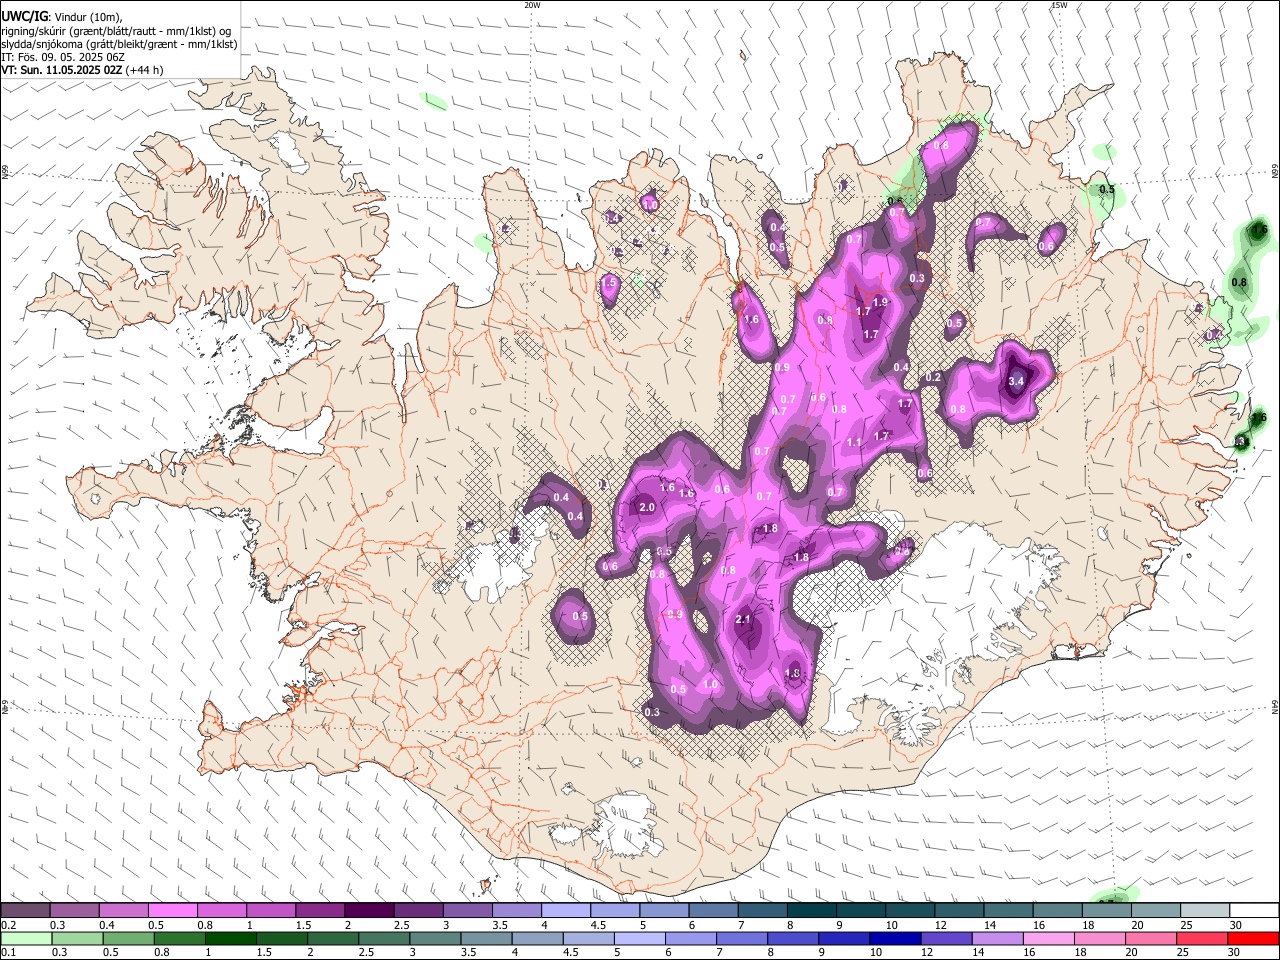The width and height of the screenshot is (1280, 960).
Task: Click the '1.9' precipitation value on the map
Action: 880,302
